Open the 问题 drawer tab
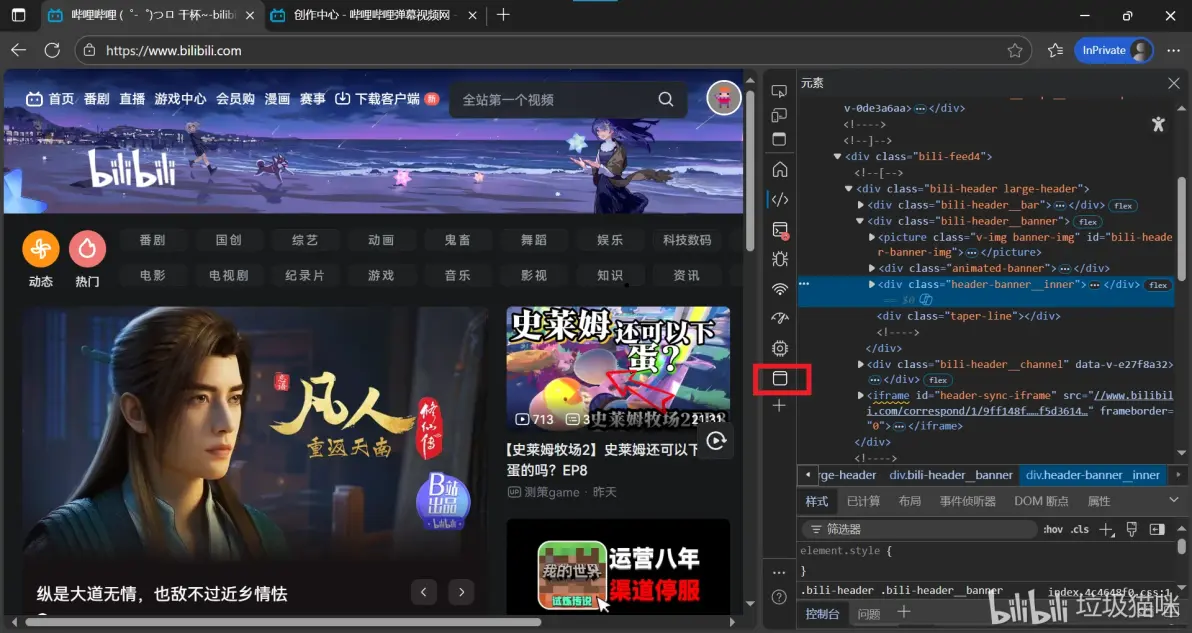 pyautogui.click(x=869, y=614)
